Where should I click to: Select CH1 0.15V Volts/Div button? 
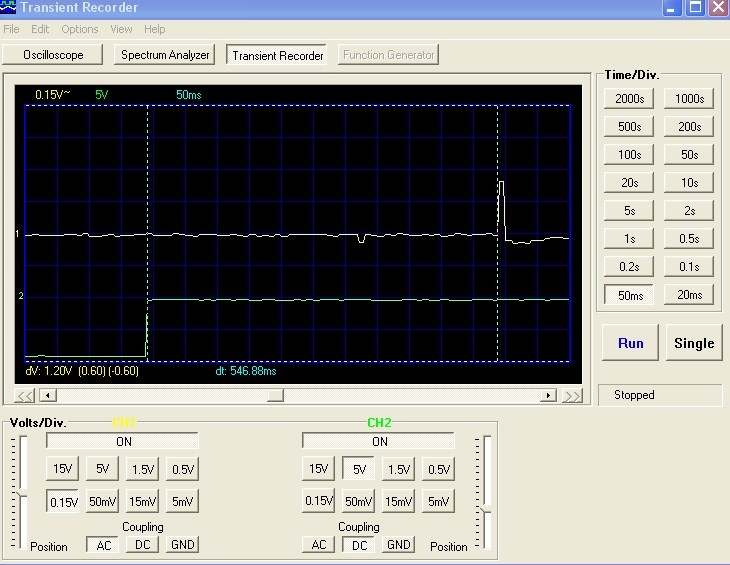[x=63, y=502]
